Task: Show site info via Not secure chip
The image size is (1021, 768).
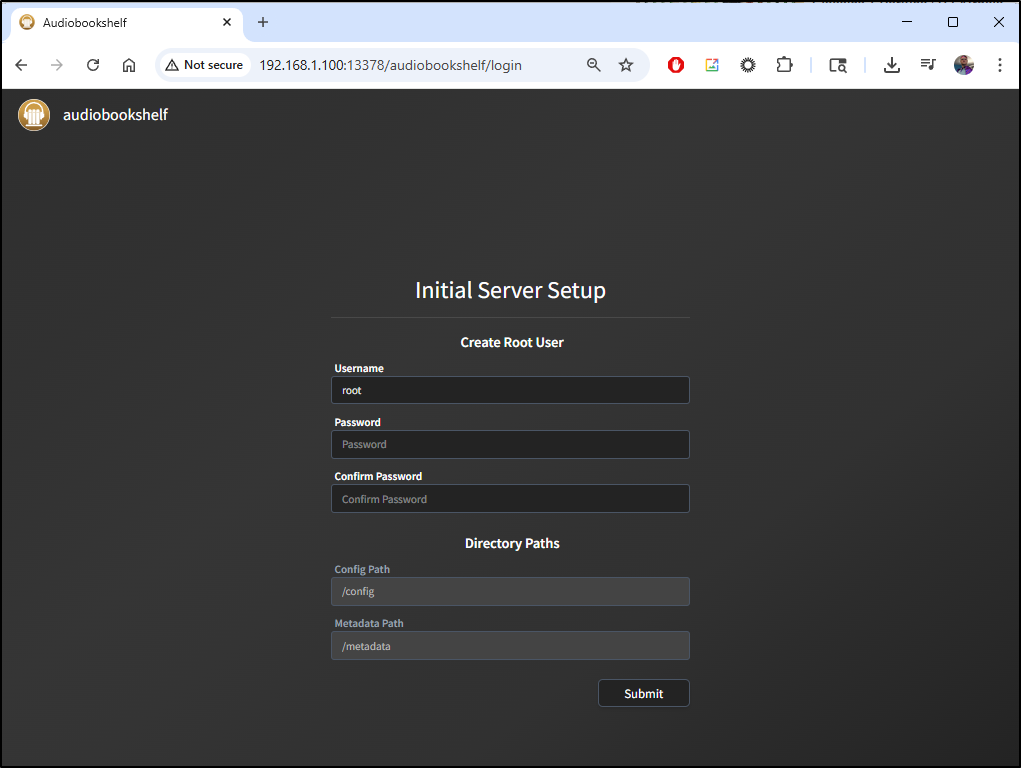Action: point(205,65)
